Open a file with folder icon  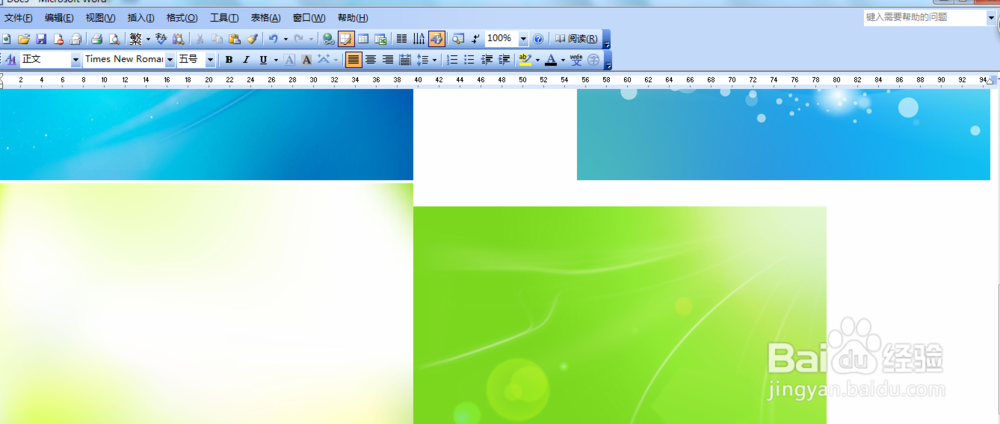pyautogui.click(x=24, y=40)
